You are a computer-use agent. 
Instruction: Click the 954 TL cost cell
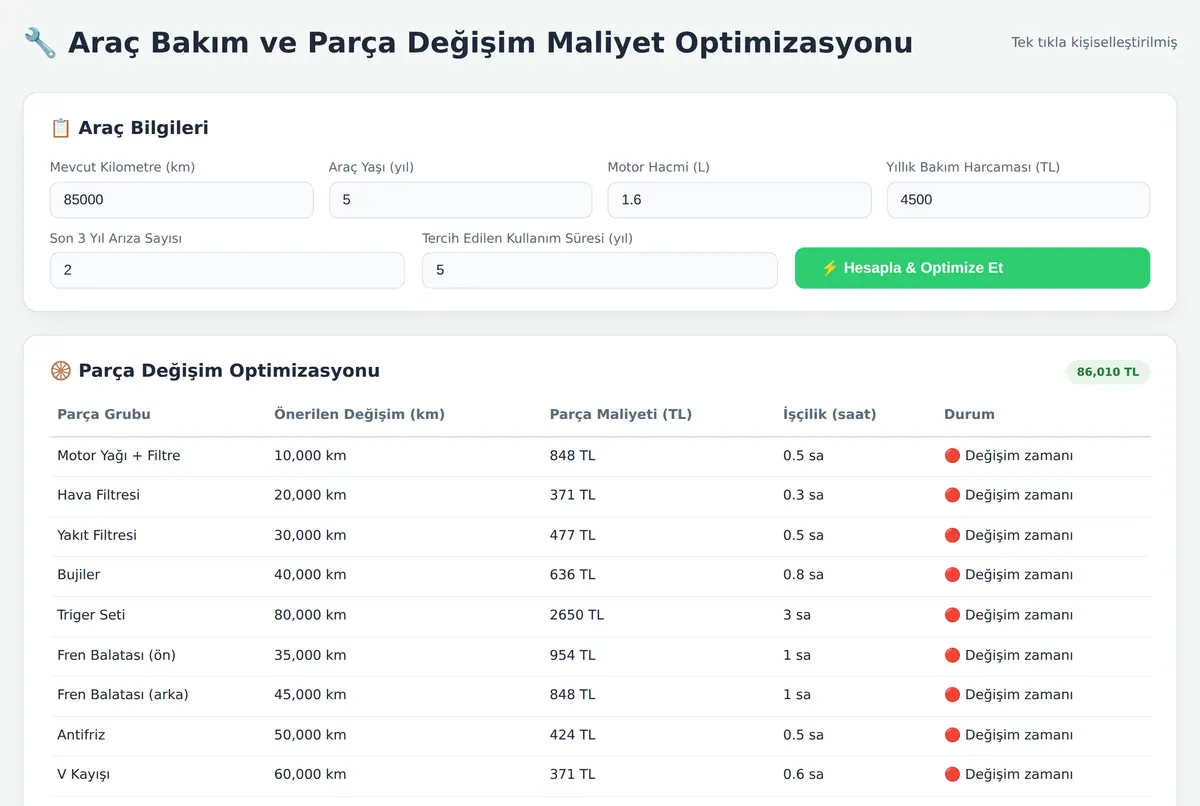coord(573,655)
